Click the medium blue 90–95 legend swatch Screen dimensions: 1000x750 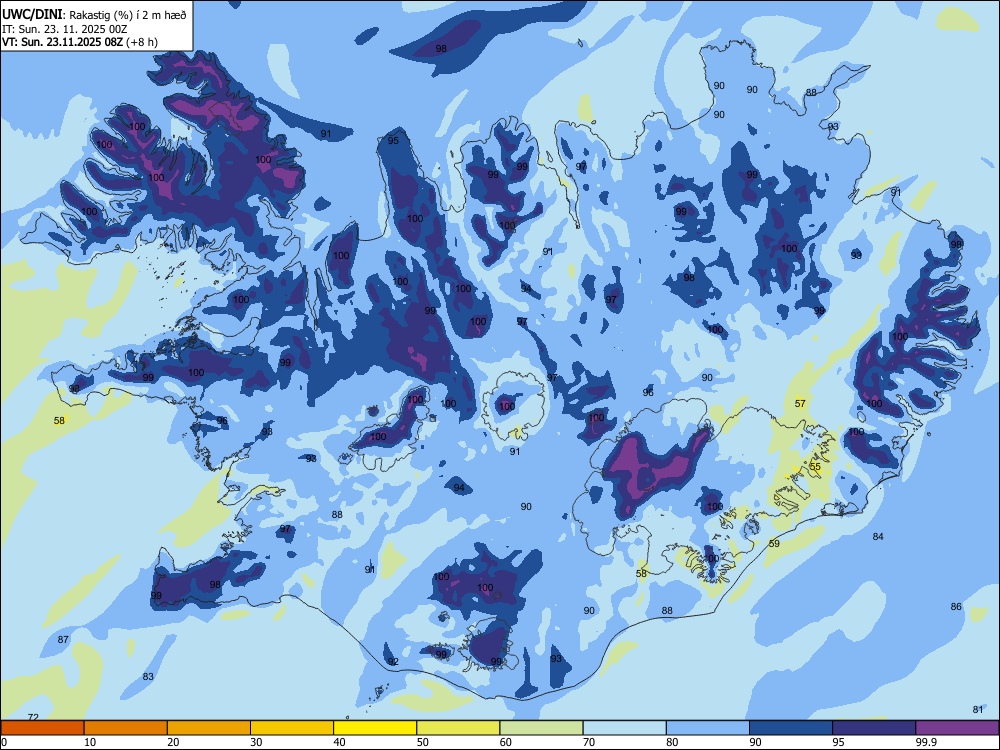(791, 728)
